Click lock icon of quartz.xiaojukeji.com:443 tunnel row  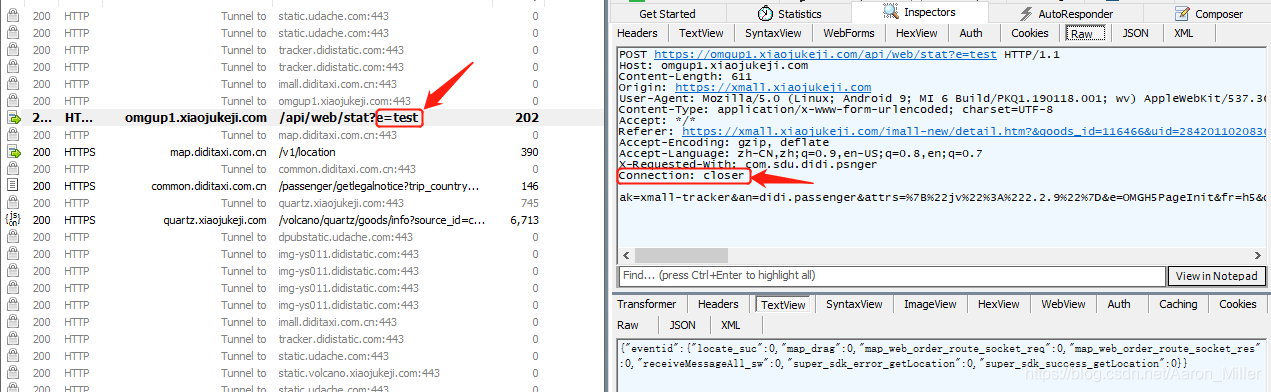tap(13, 203)
